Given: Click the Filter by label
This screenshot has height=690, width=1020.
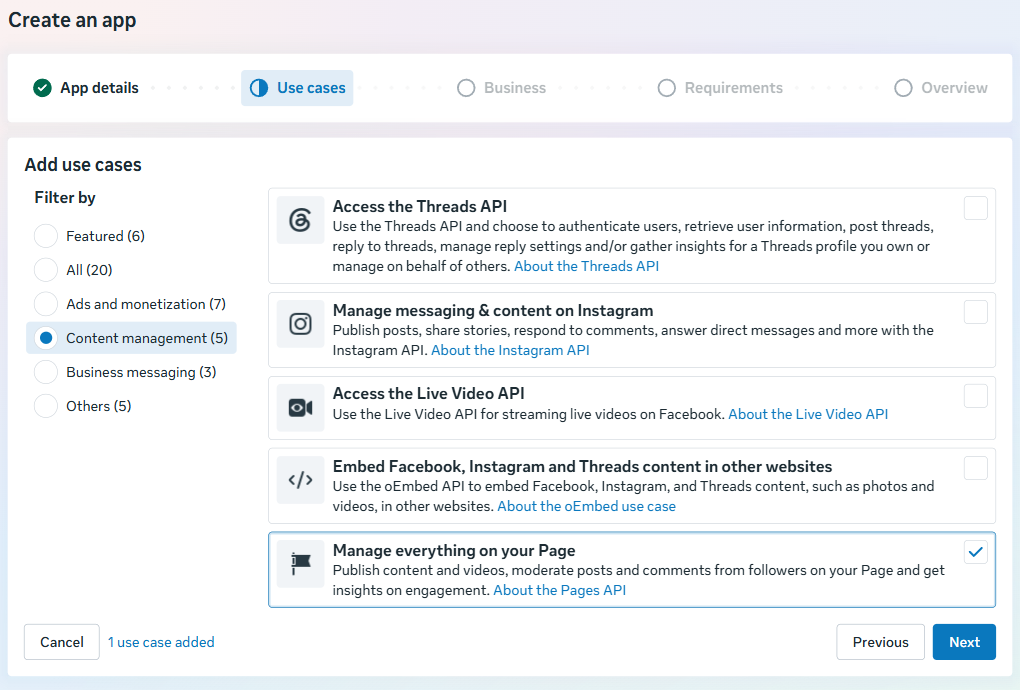Looking at the screenshot, I should tap(65, 198).
